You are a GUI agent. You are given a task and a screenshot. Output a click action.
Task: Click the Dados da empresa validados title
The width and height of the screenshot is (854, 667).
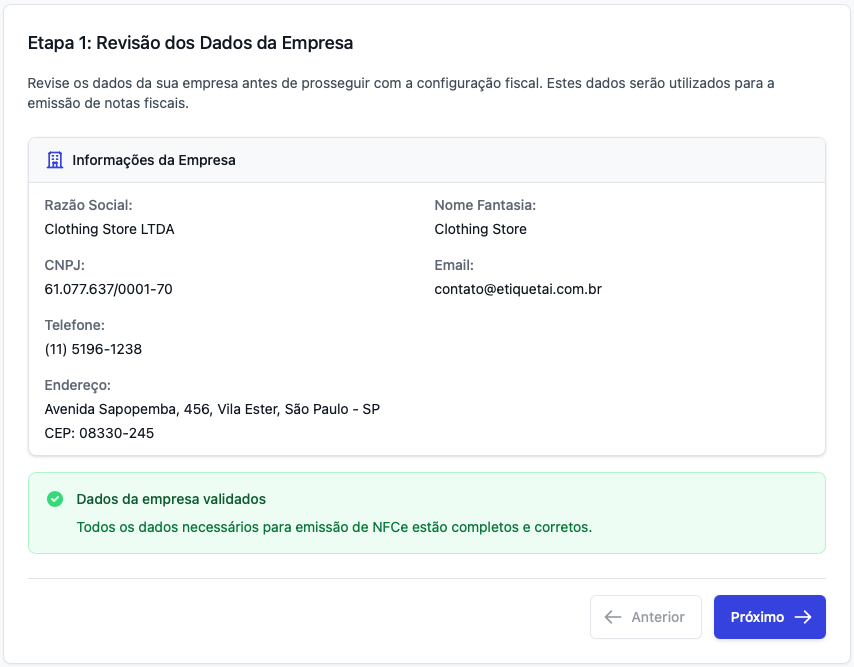[x=171, y=499]
